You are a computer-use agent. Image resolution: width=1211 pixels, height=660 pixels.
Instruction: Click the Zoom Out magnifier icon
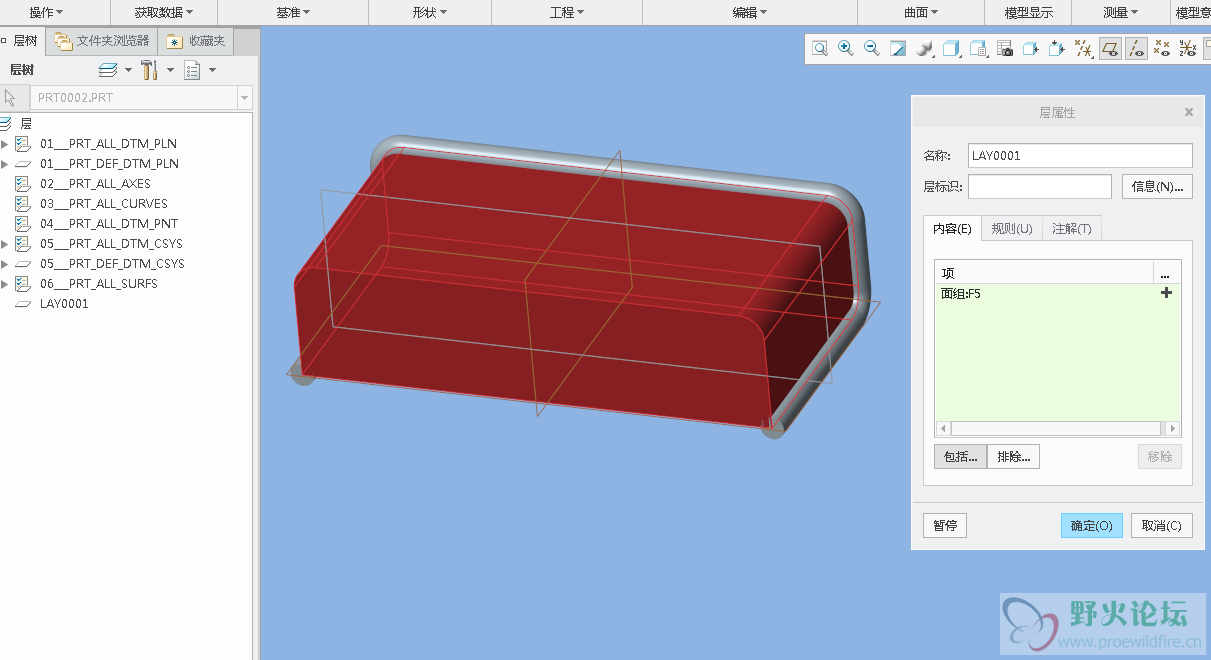click(x=872, y=48)
